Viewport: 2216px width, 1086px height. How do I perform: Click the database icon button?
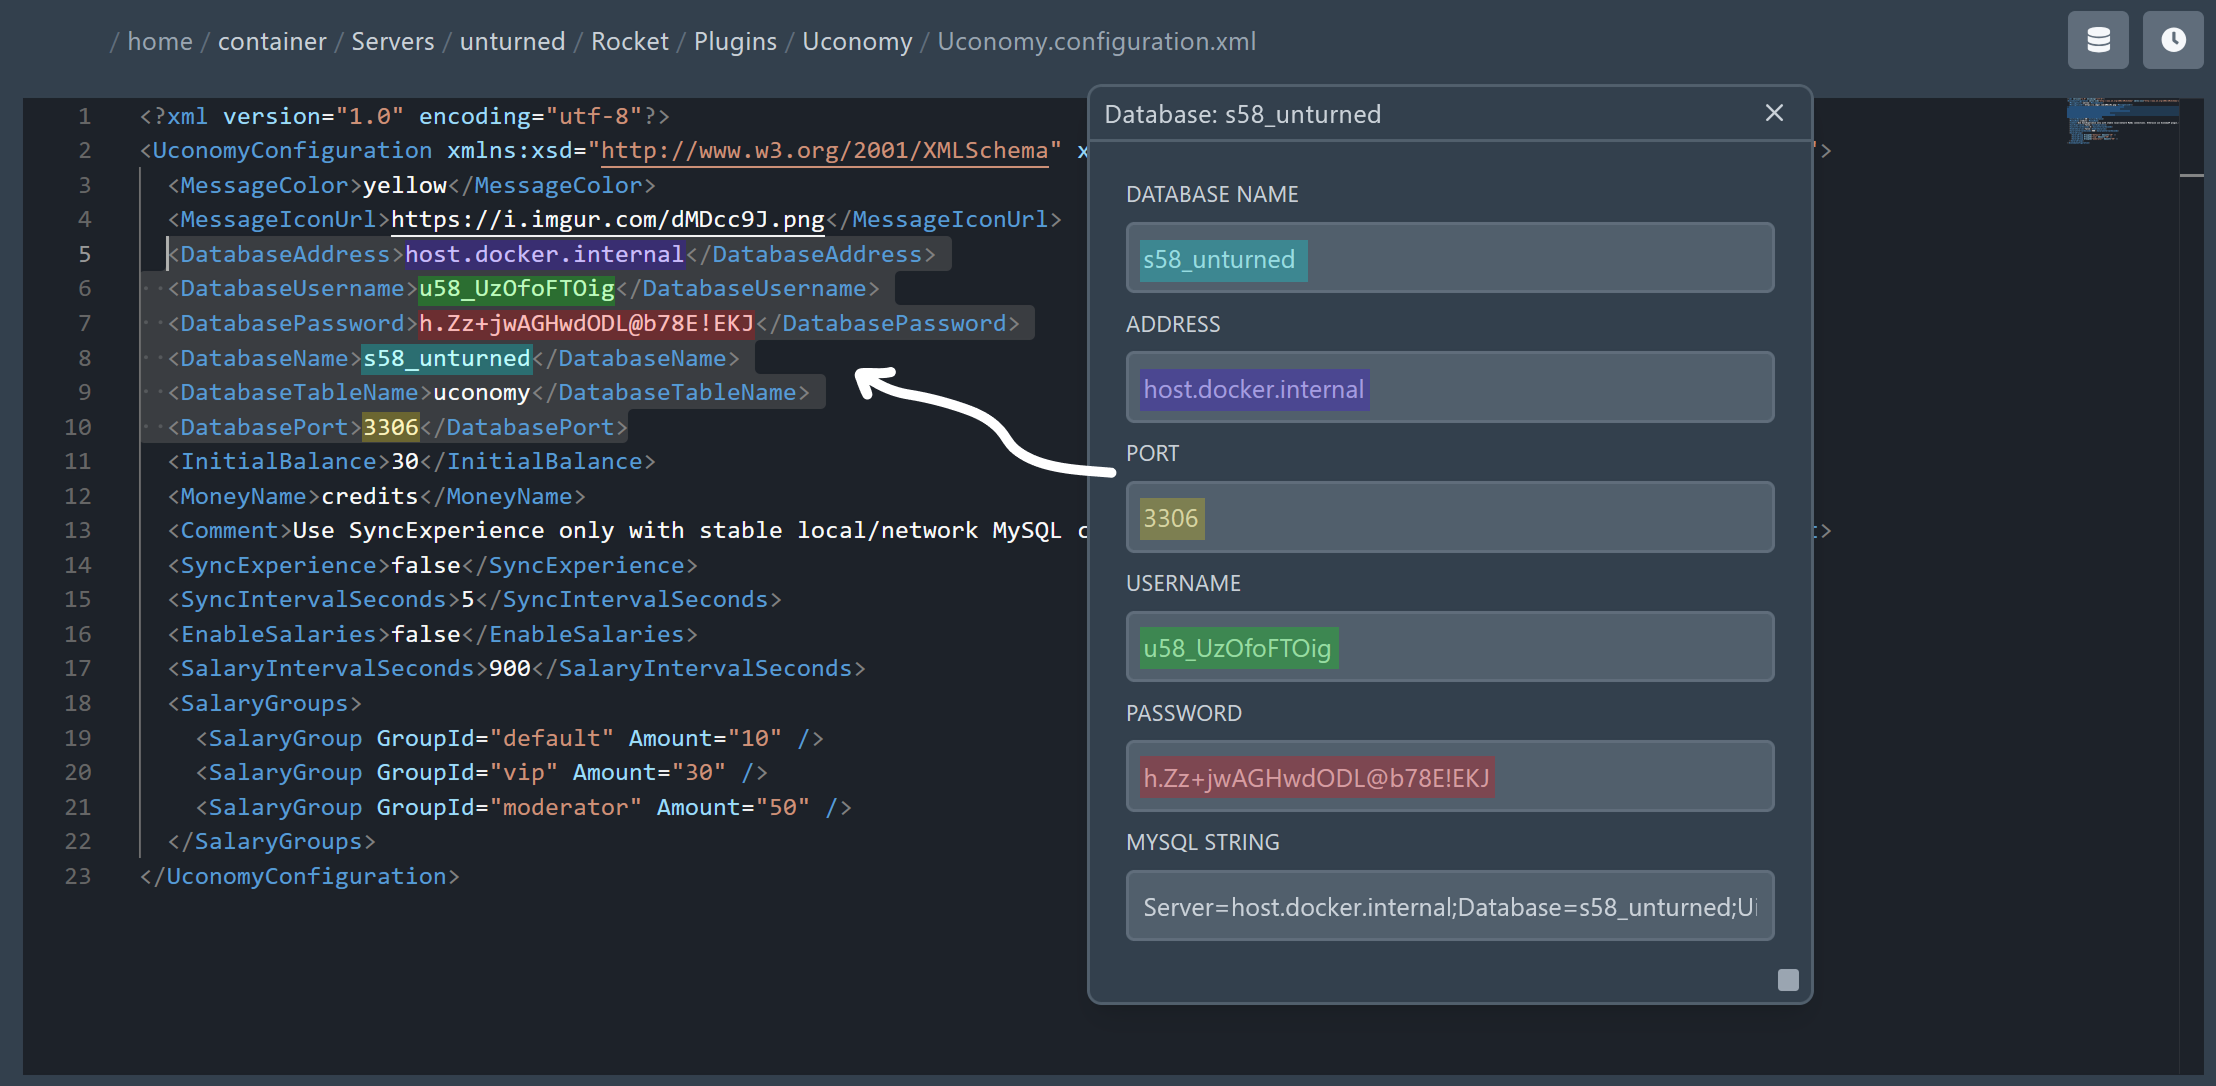click(x=2098, y=40)
